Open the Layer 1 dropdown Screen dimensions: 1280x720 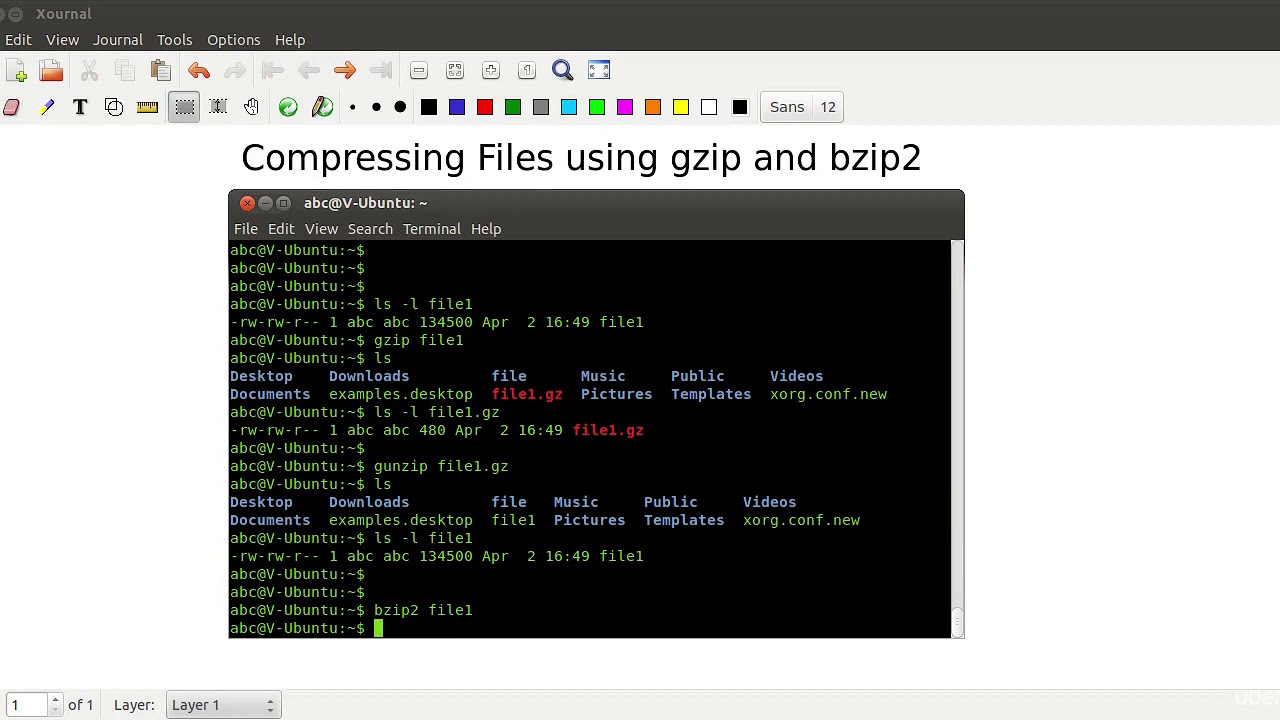point(222,705)
